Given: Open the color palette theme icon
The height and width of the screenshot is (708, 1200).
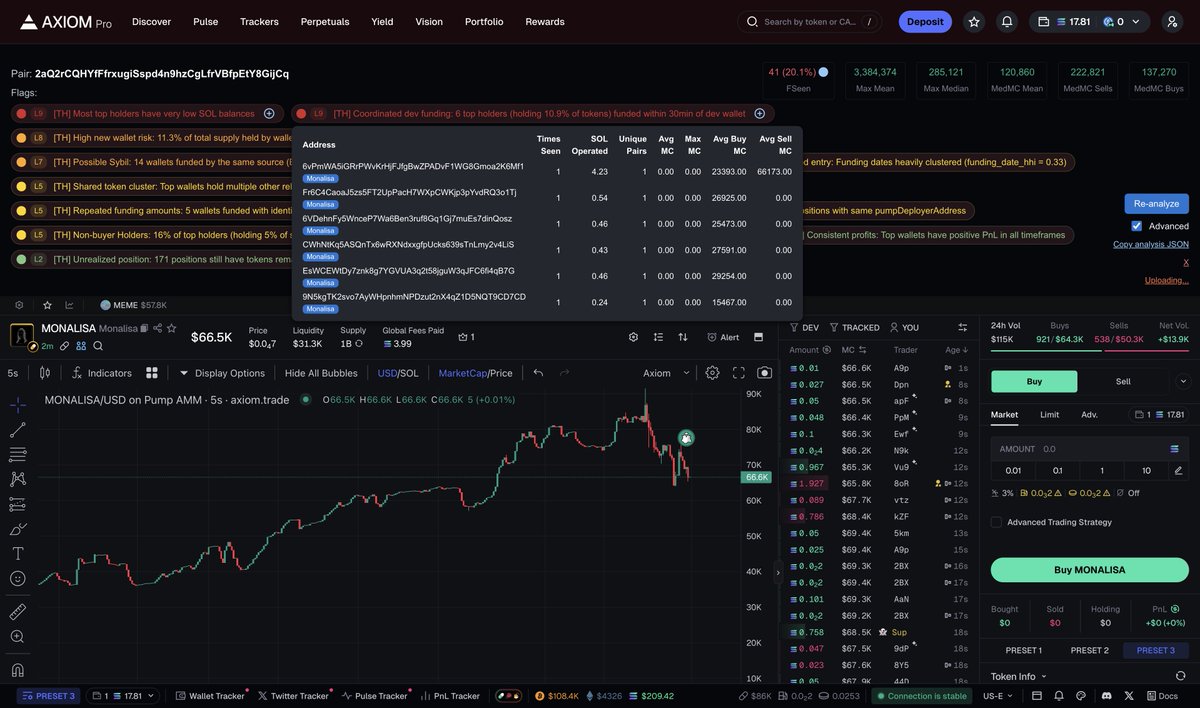Looking at the screenshot, I should pyautogui.click(x=1082, y=696).
